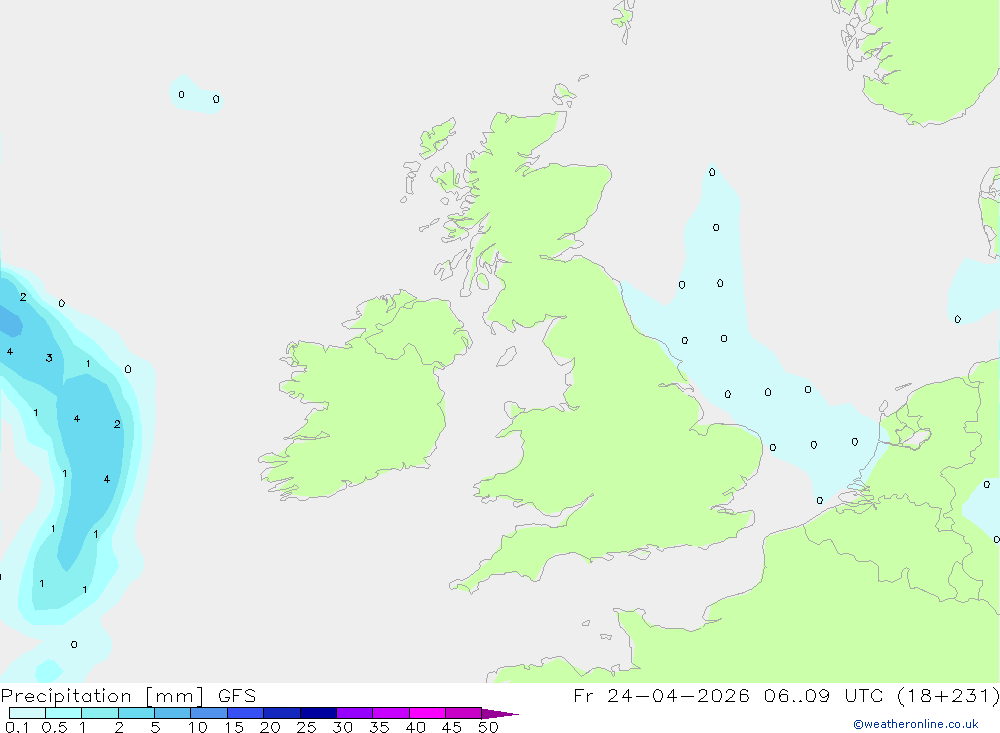Viewport: 1000px width, 733px height.
Task: Click the '0.5' legend scale label
Action: 54,727
